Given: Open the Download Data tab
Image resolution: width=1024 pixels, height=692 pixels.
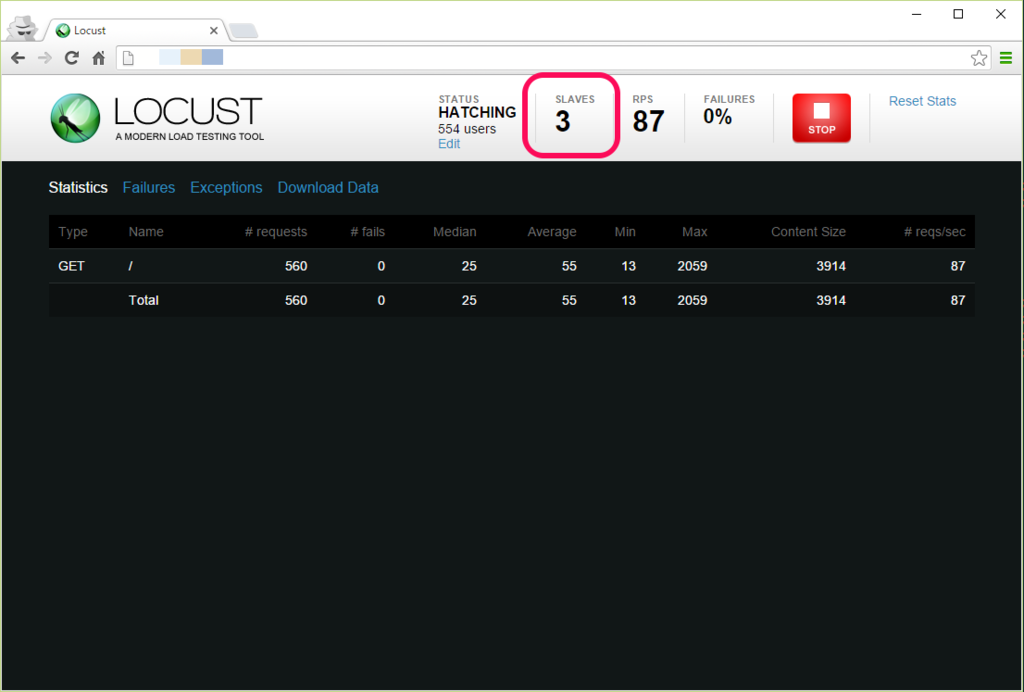Looking at the screenshot, I should point(328,187).
